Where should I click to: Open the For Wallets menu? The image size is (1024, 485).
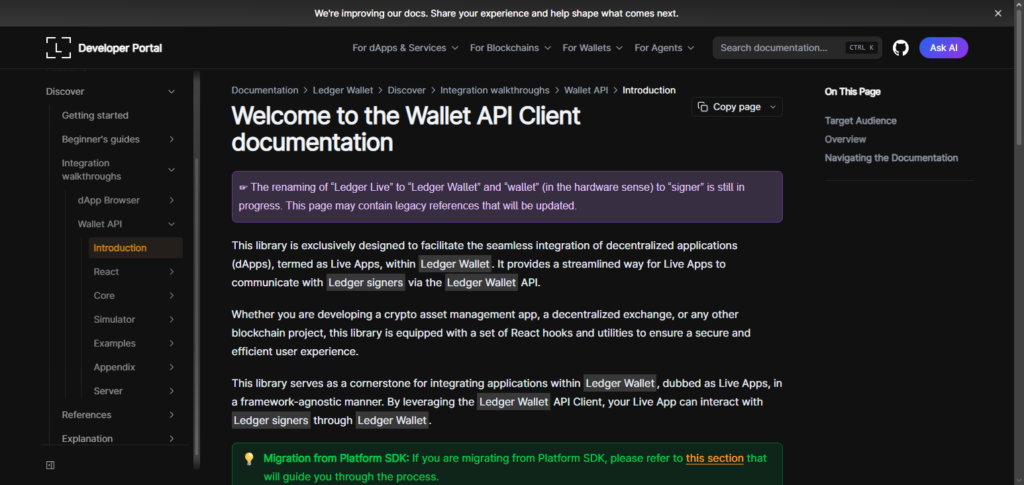[592, 48]
